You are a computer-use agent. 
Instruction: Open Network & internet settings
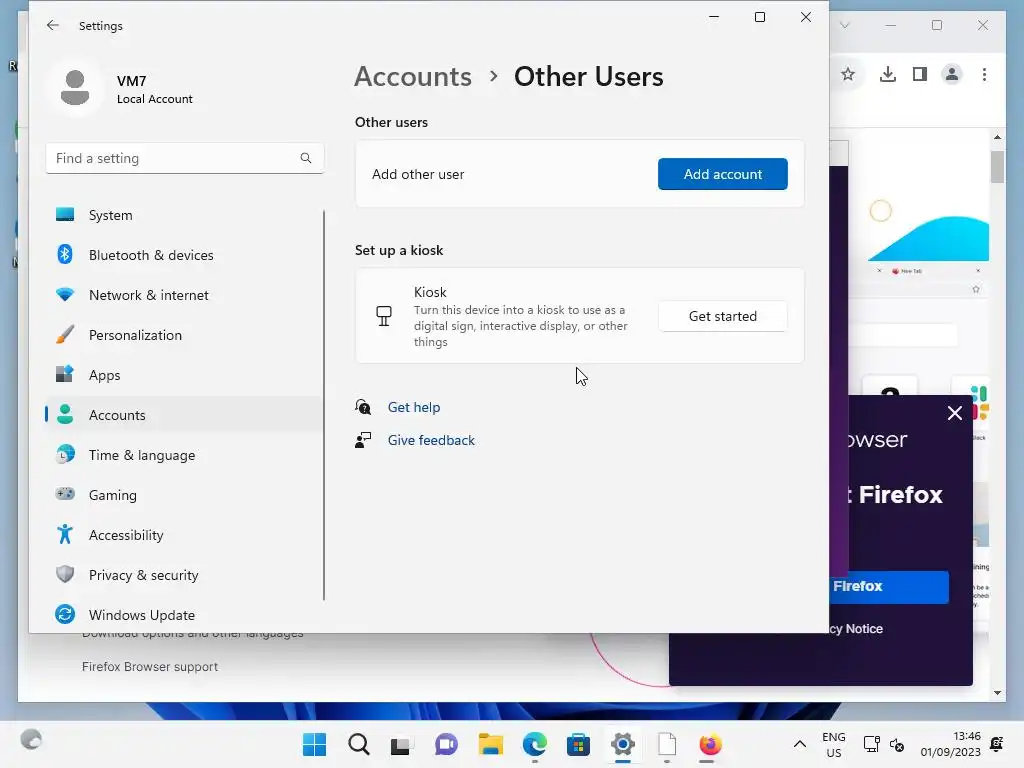tap(184, 295)
